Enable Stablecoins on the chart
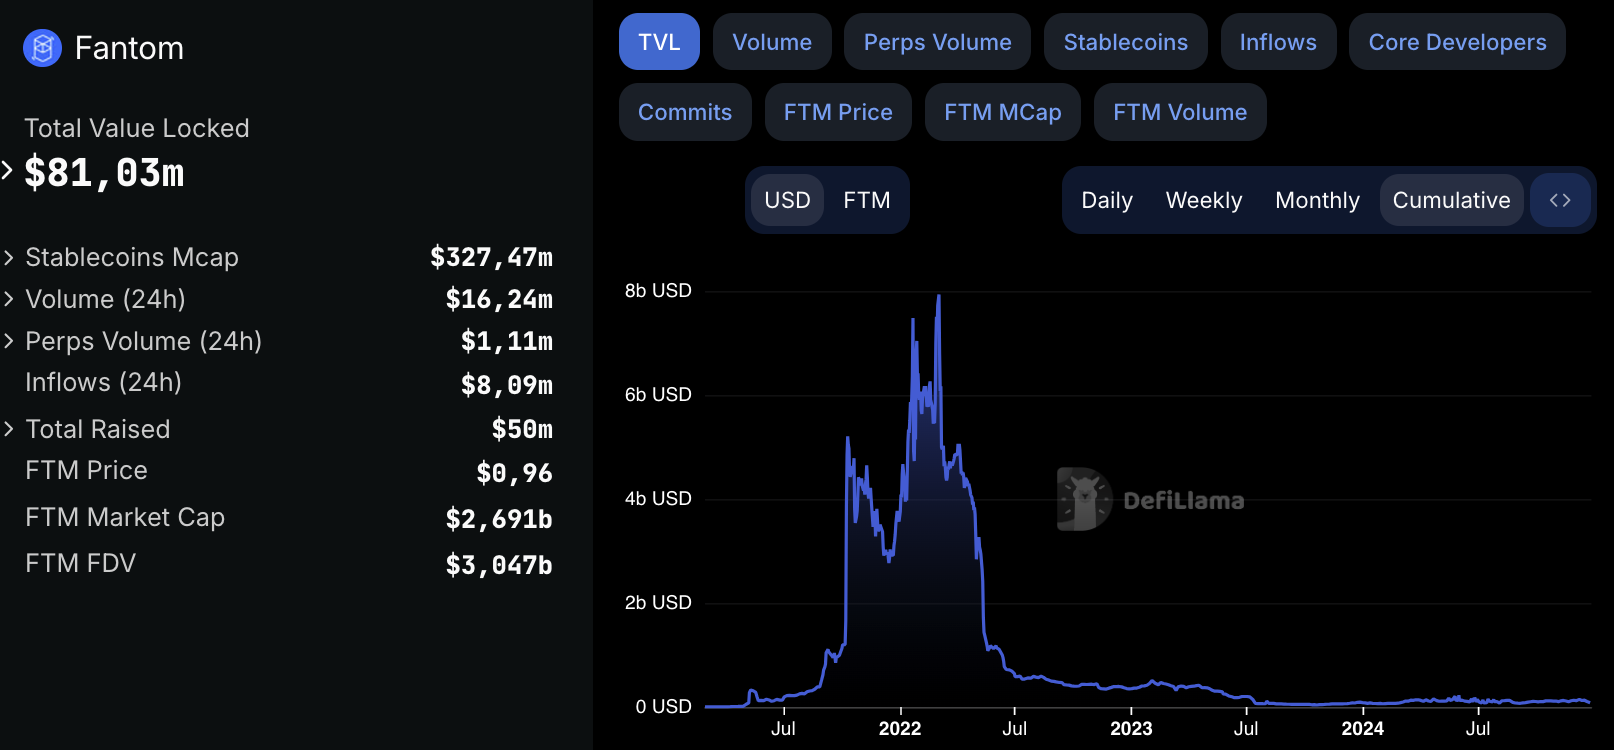The image size is (1614, 750). (x=1126, y=42)
